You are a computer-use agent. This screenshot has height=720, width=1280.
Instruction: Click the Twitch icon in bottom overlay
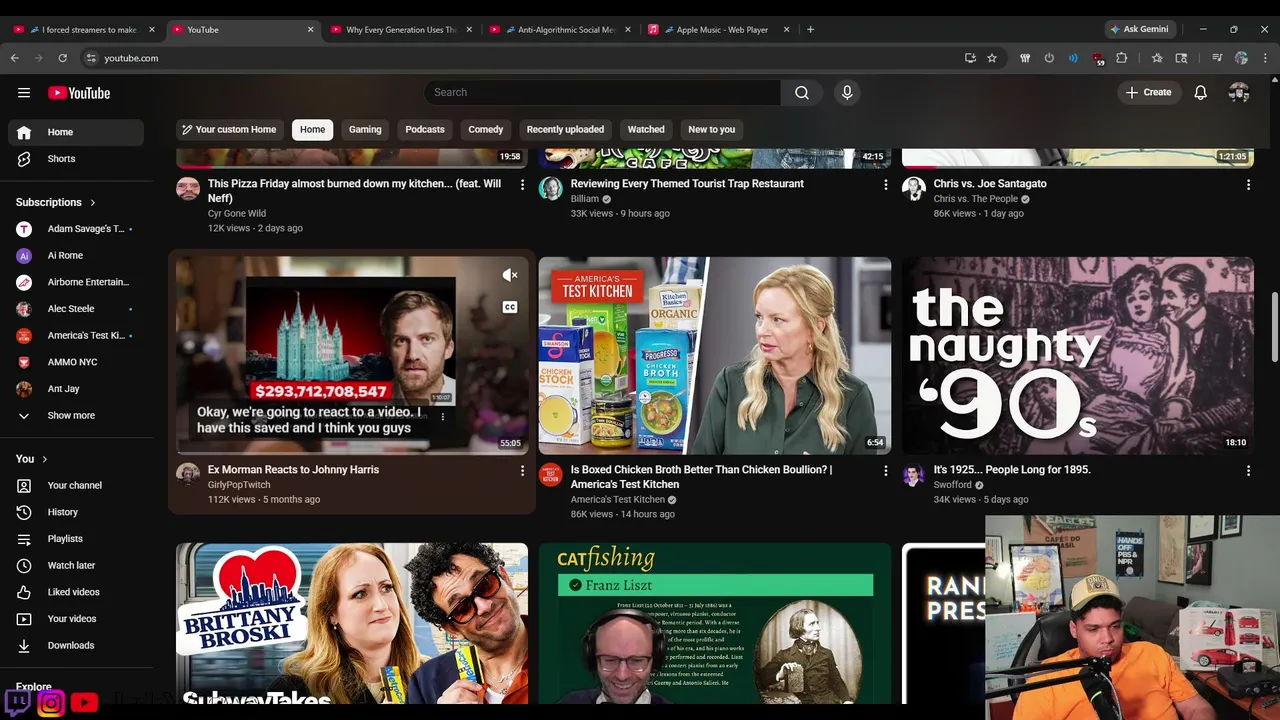(18, 703)
